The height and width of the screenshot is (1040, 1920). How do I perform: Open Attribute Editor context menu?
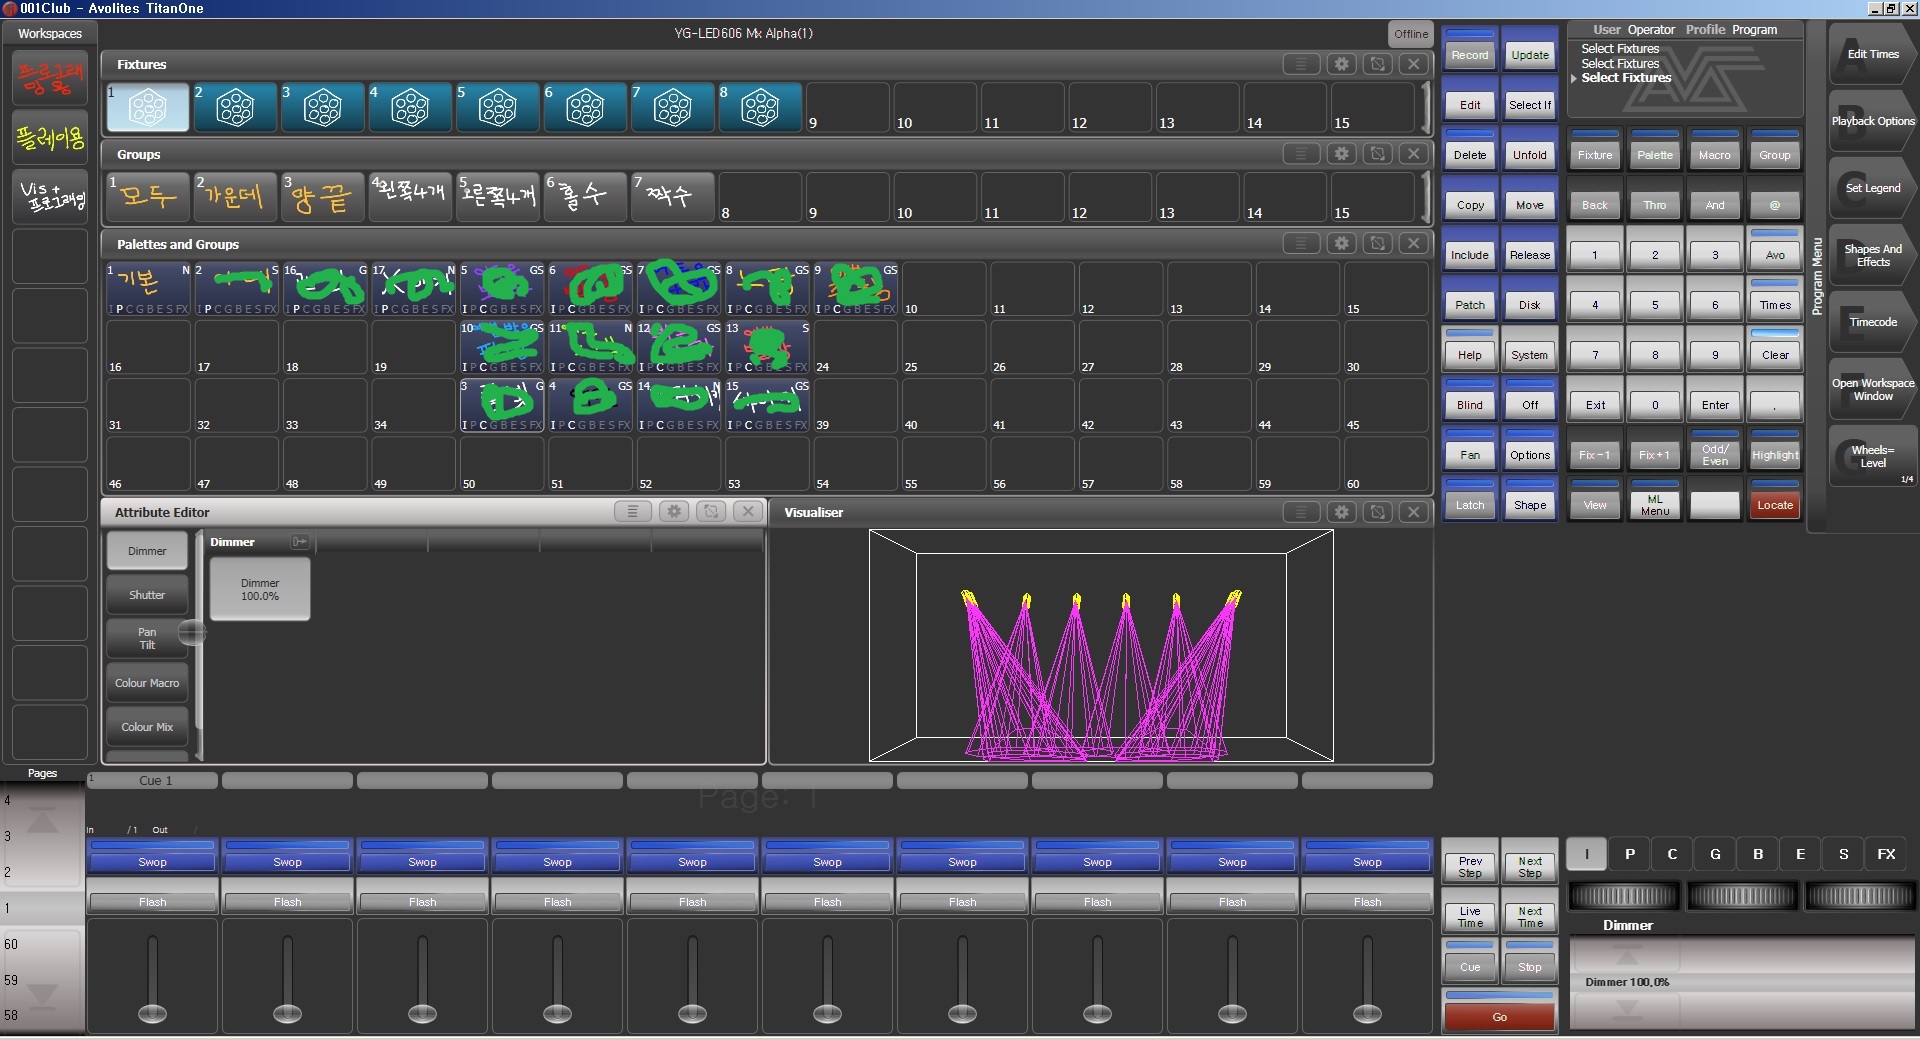click(x=632, y=511)
